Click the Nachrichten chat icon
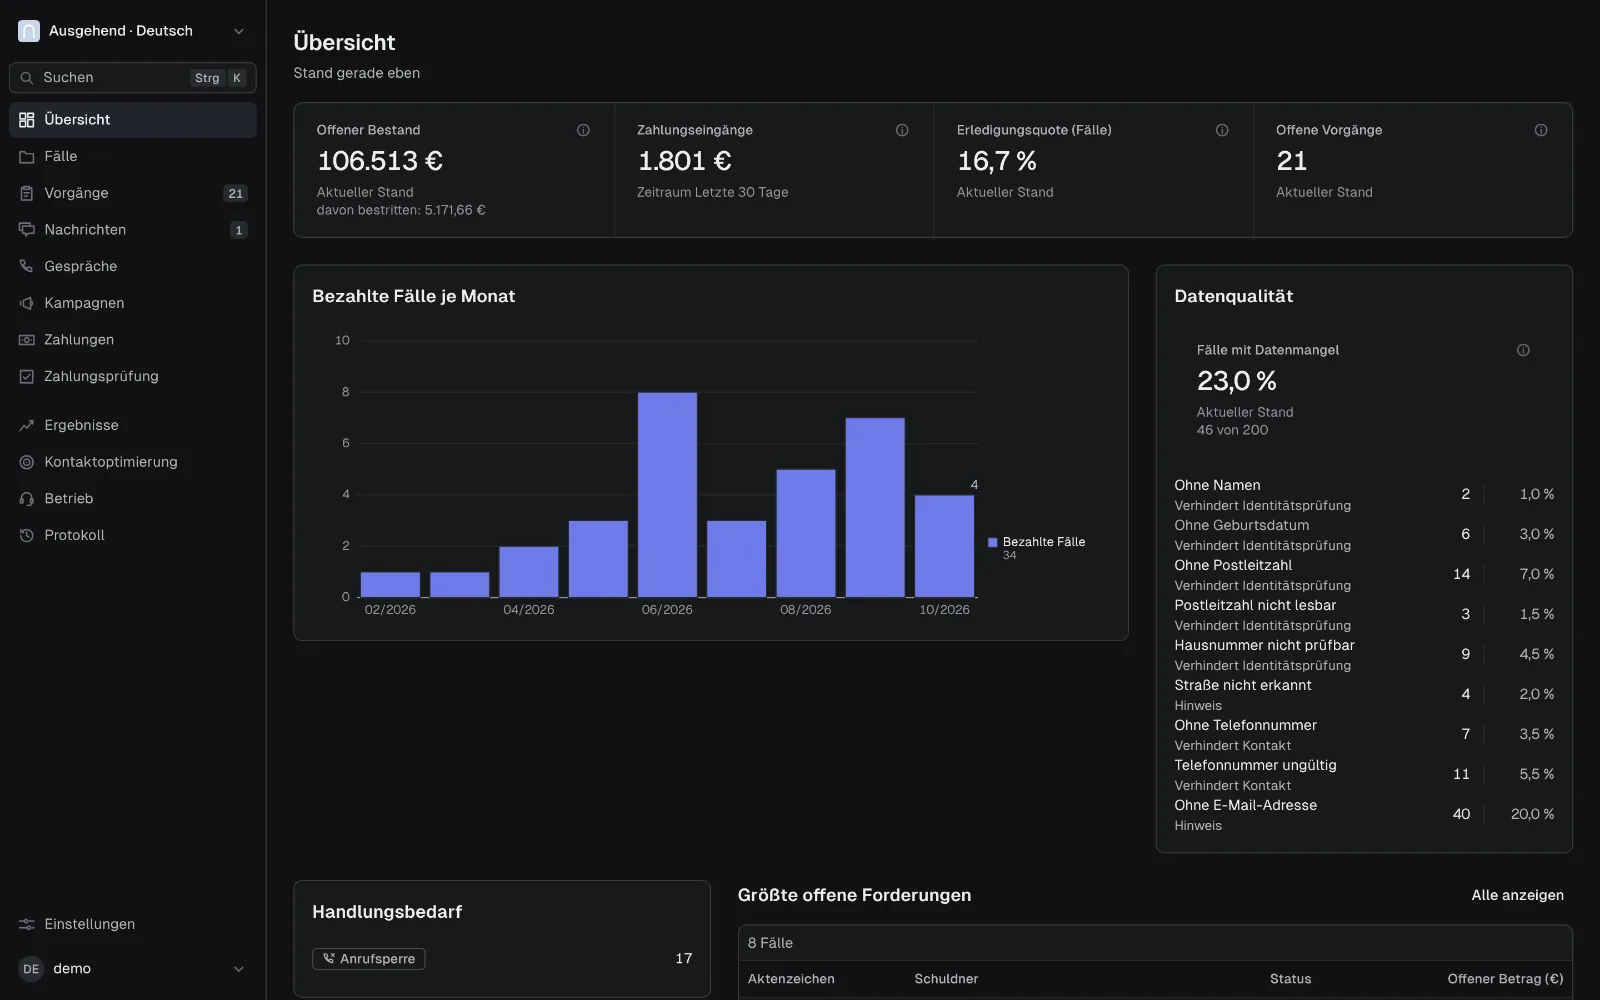The width and height of the screenshot is (1600, 1000). [27, 230]
